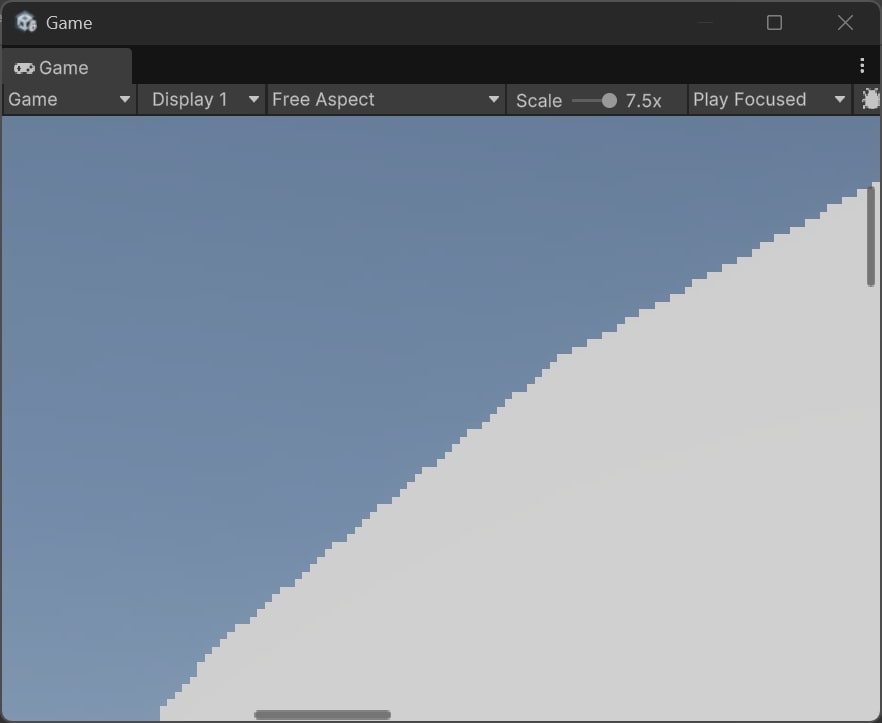Select the Game tab
The width and height of the screenshot is (882, 723).
click(67, 67)
